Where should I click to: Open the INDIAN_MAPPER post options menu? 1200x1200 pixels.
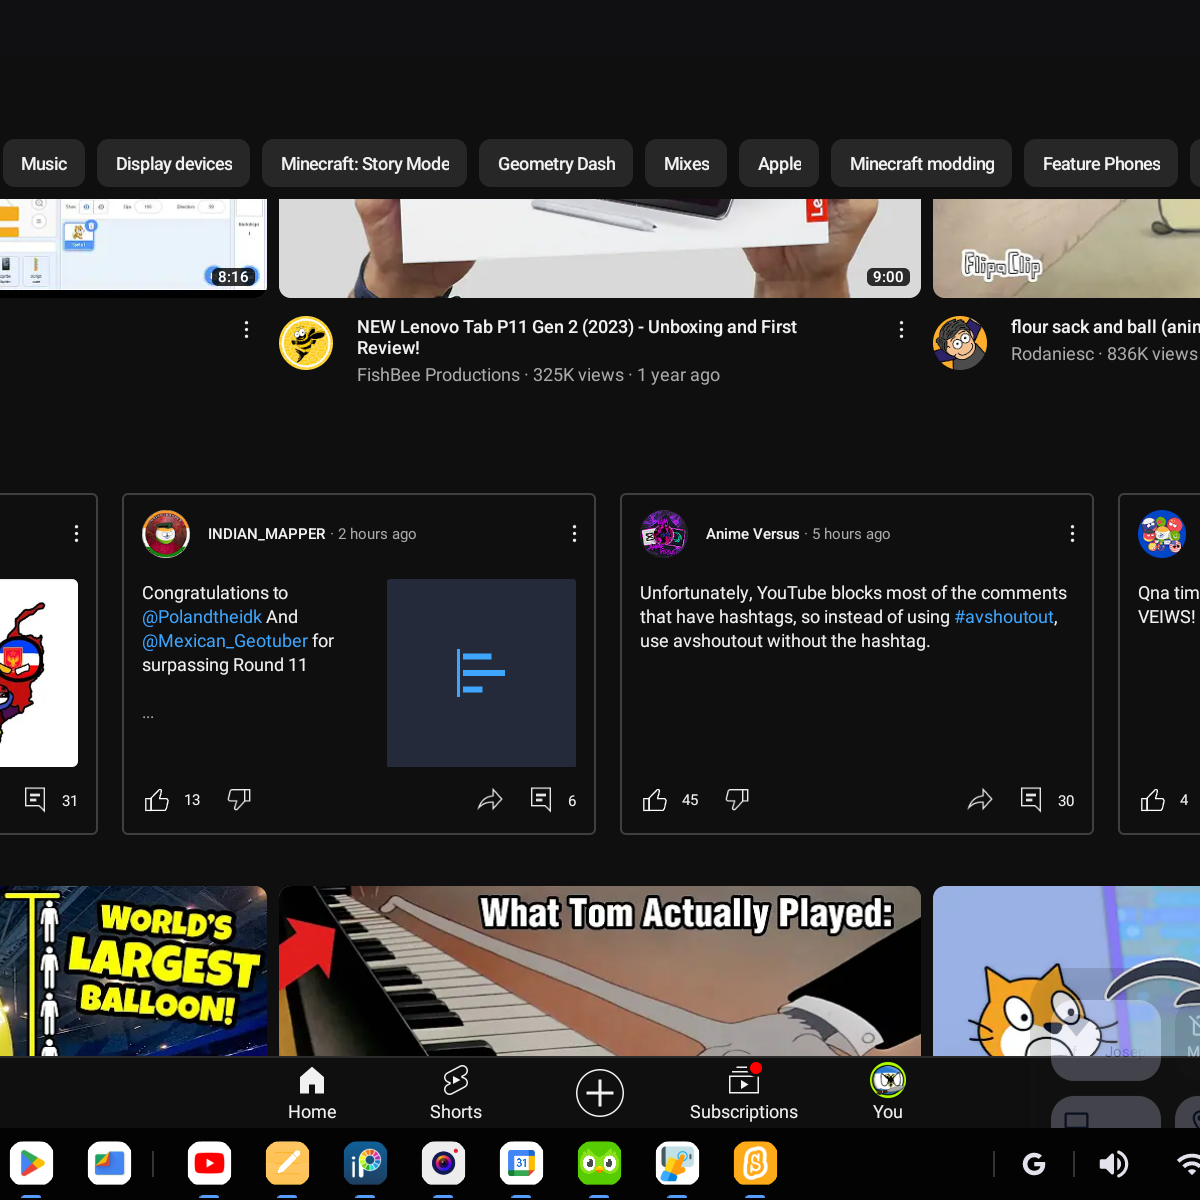[574, 534]
